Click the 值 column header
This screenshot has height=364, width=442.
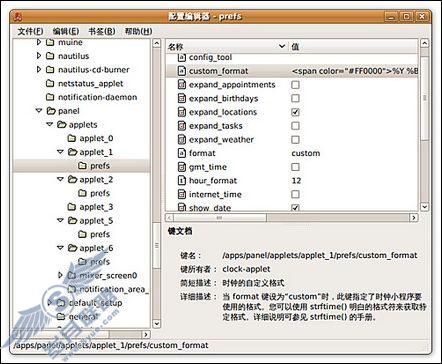click(353, 46)
